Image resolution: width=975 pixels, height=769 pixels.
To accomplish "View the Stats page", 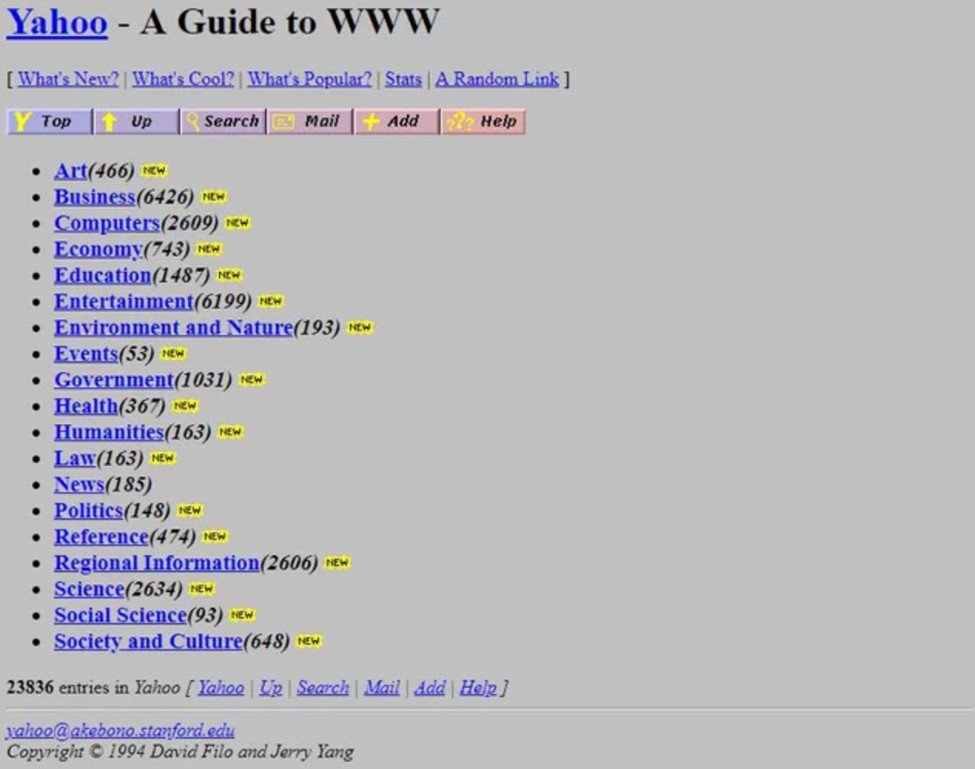I will (403, 78).
